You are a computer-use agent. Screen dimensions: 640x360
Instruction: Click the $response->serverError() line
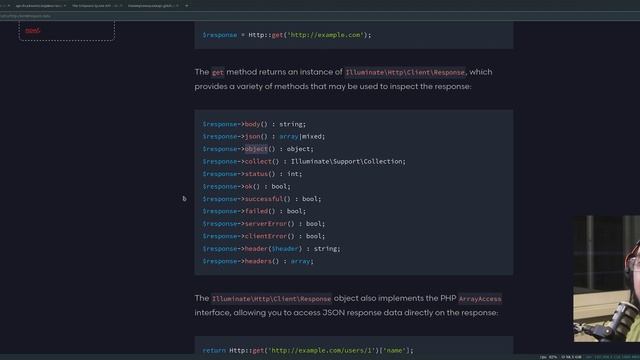[x=264, y=224]
